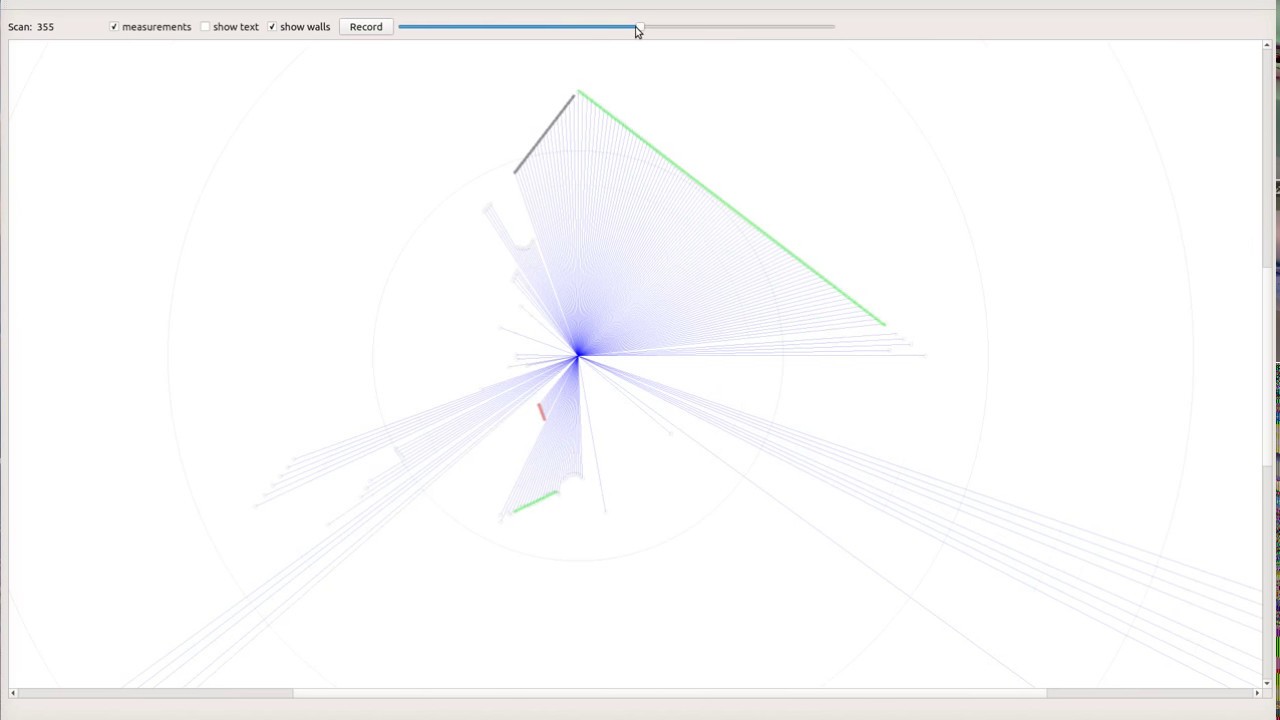Click the short green wall near bottom
This screenshot has width=1280, height=720.
[535, 502]
